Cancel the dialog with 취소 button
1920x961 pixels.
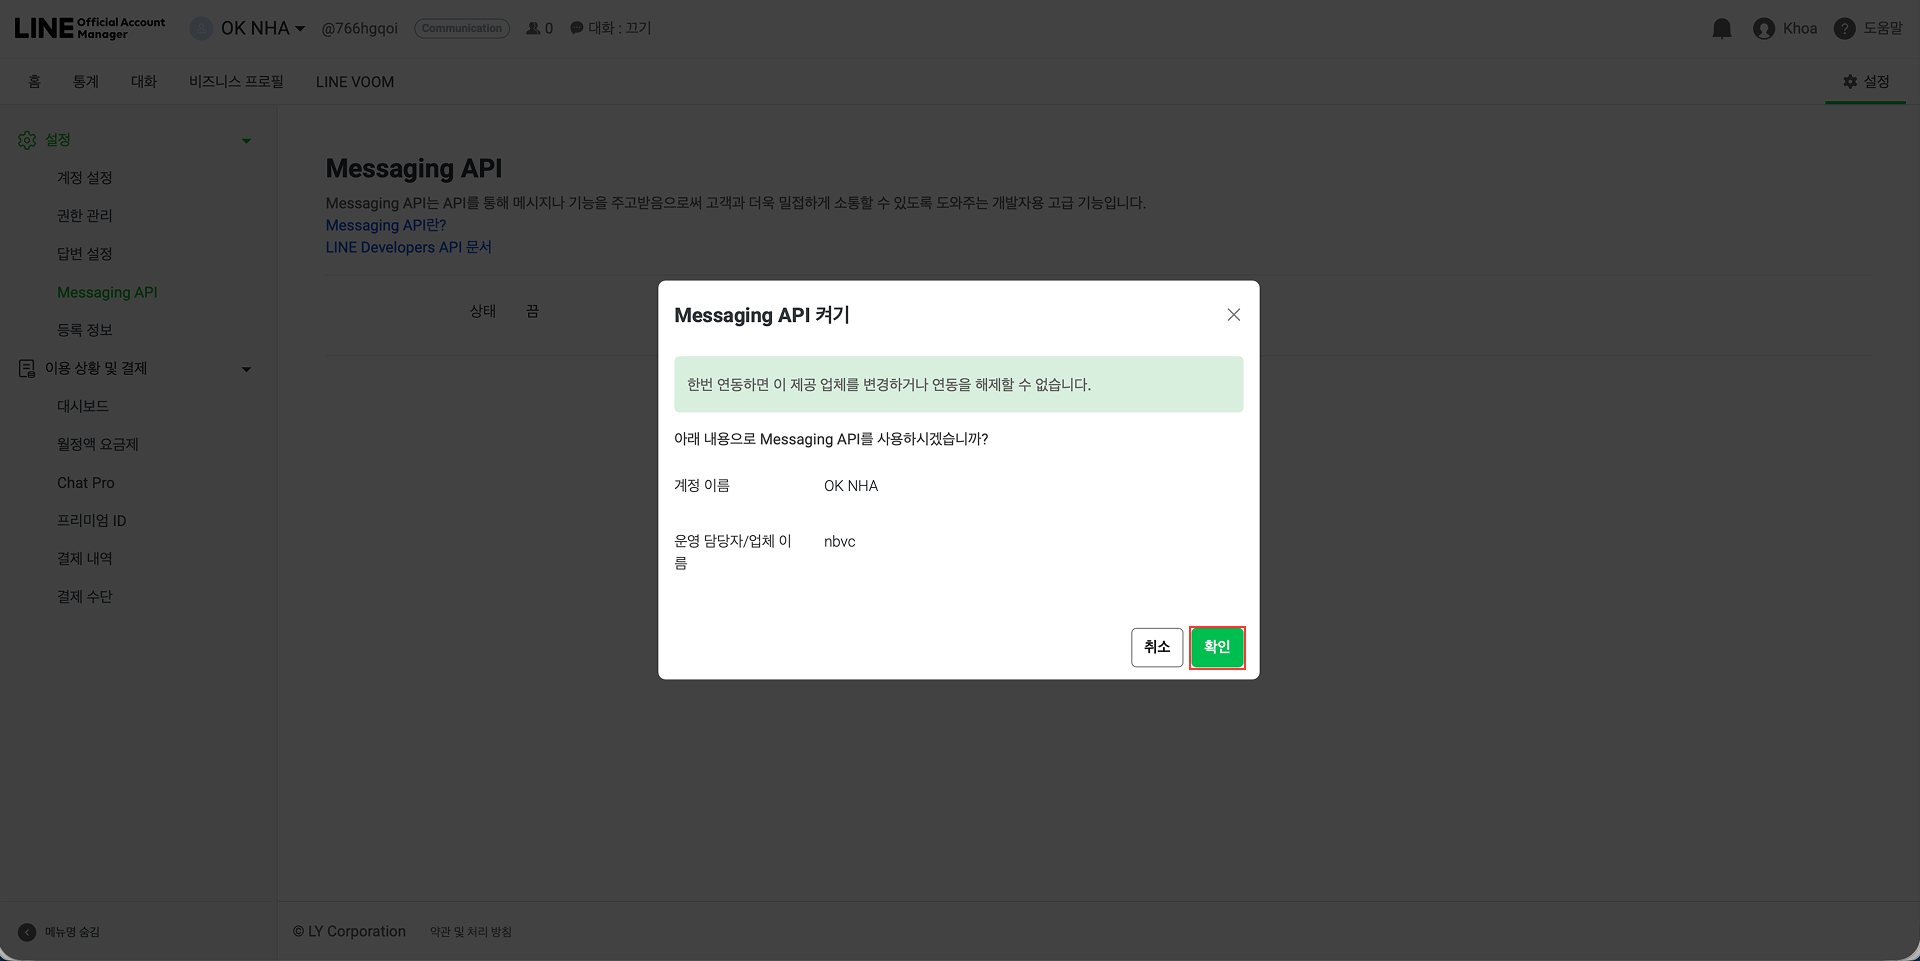click(1156, 647)
